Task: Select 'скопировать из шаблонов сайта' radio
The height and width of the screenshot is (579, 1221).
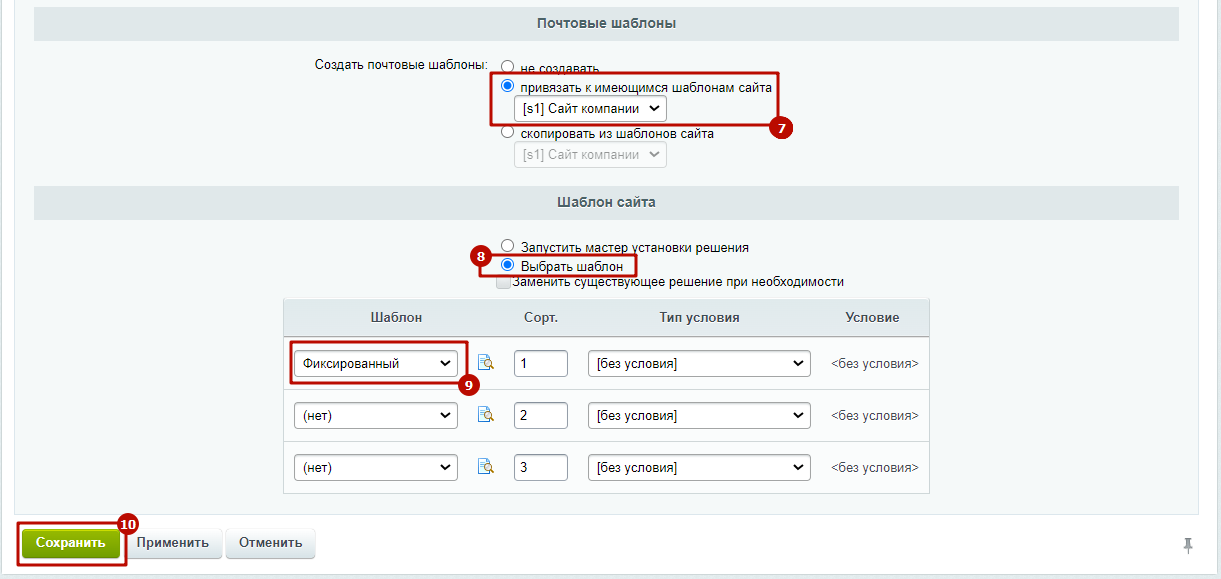Action: click(x=507, y=132)
